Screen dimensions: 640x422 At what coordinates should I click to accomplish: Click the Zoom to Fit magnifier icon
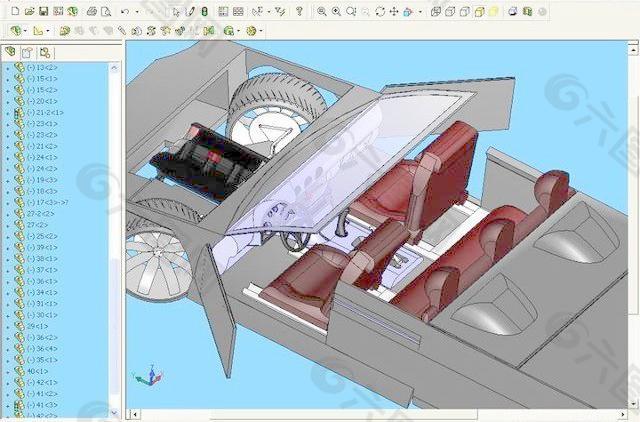point(322,11)
